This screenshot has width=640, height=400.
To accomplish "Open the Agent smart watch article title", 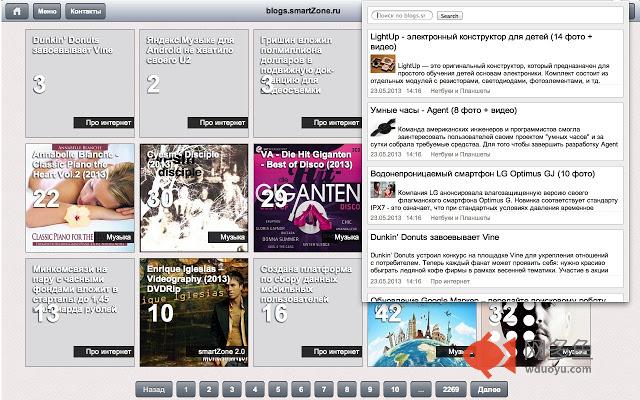I will click(x=444, y=110).
